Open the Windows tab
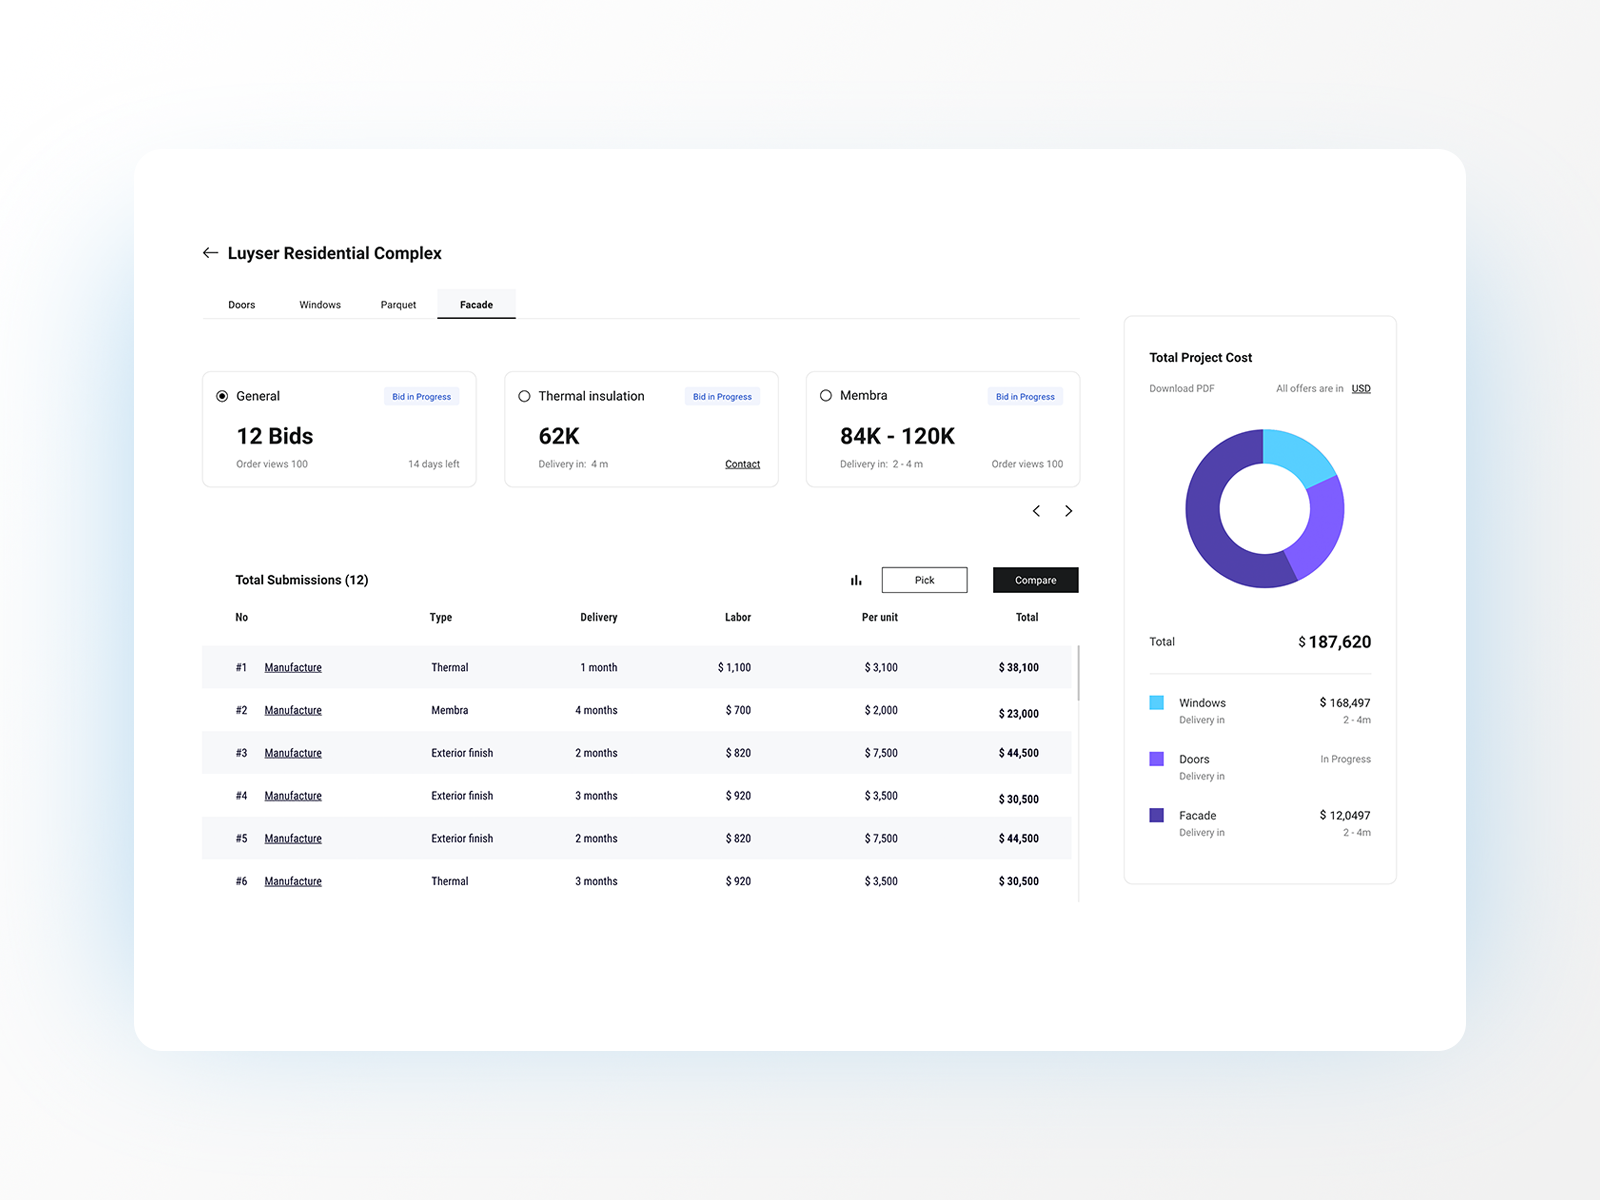Image resolution: width=1600 pixels, height=1200 pixels. pos(319,304)
